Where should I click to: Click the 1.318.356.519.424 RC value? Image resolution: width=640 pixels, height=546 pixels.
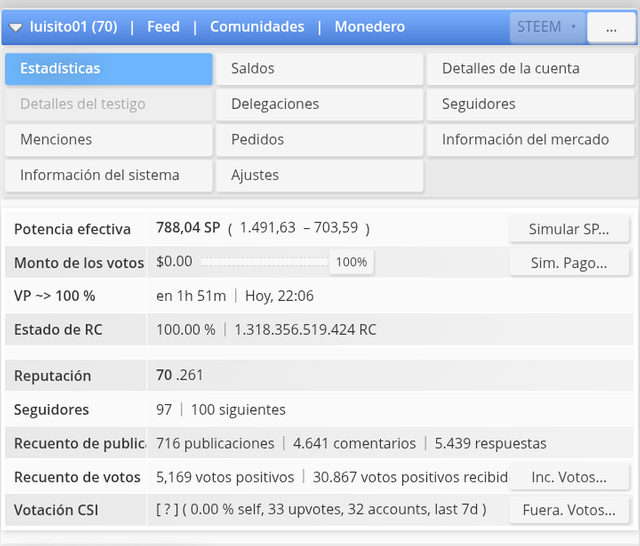point(305,330)
